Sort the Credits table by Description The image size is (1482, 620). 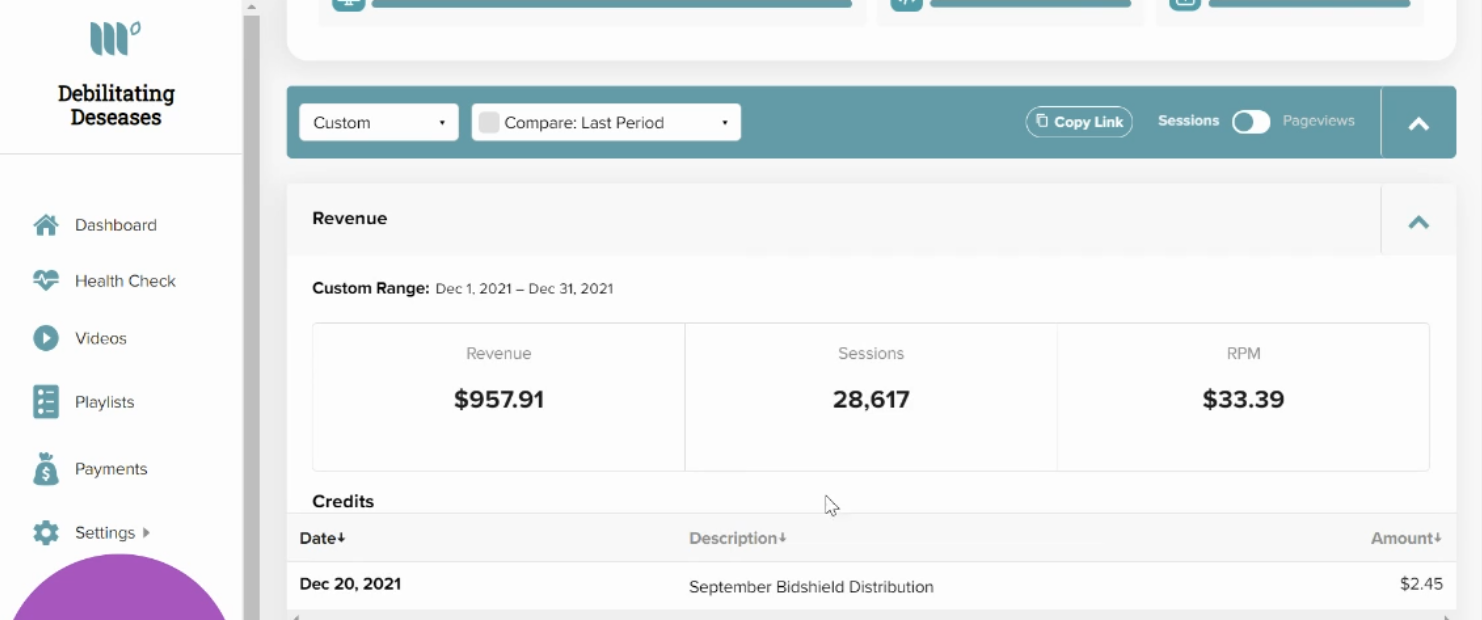click(x=738, y=538)
